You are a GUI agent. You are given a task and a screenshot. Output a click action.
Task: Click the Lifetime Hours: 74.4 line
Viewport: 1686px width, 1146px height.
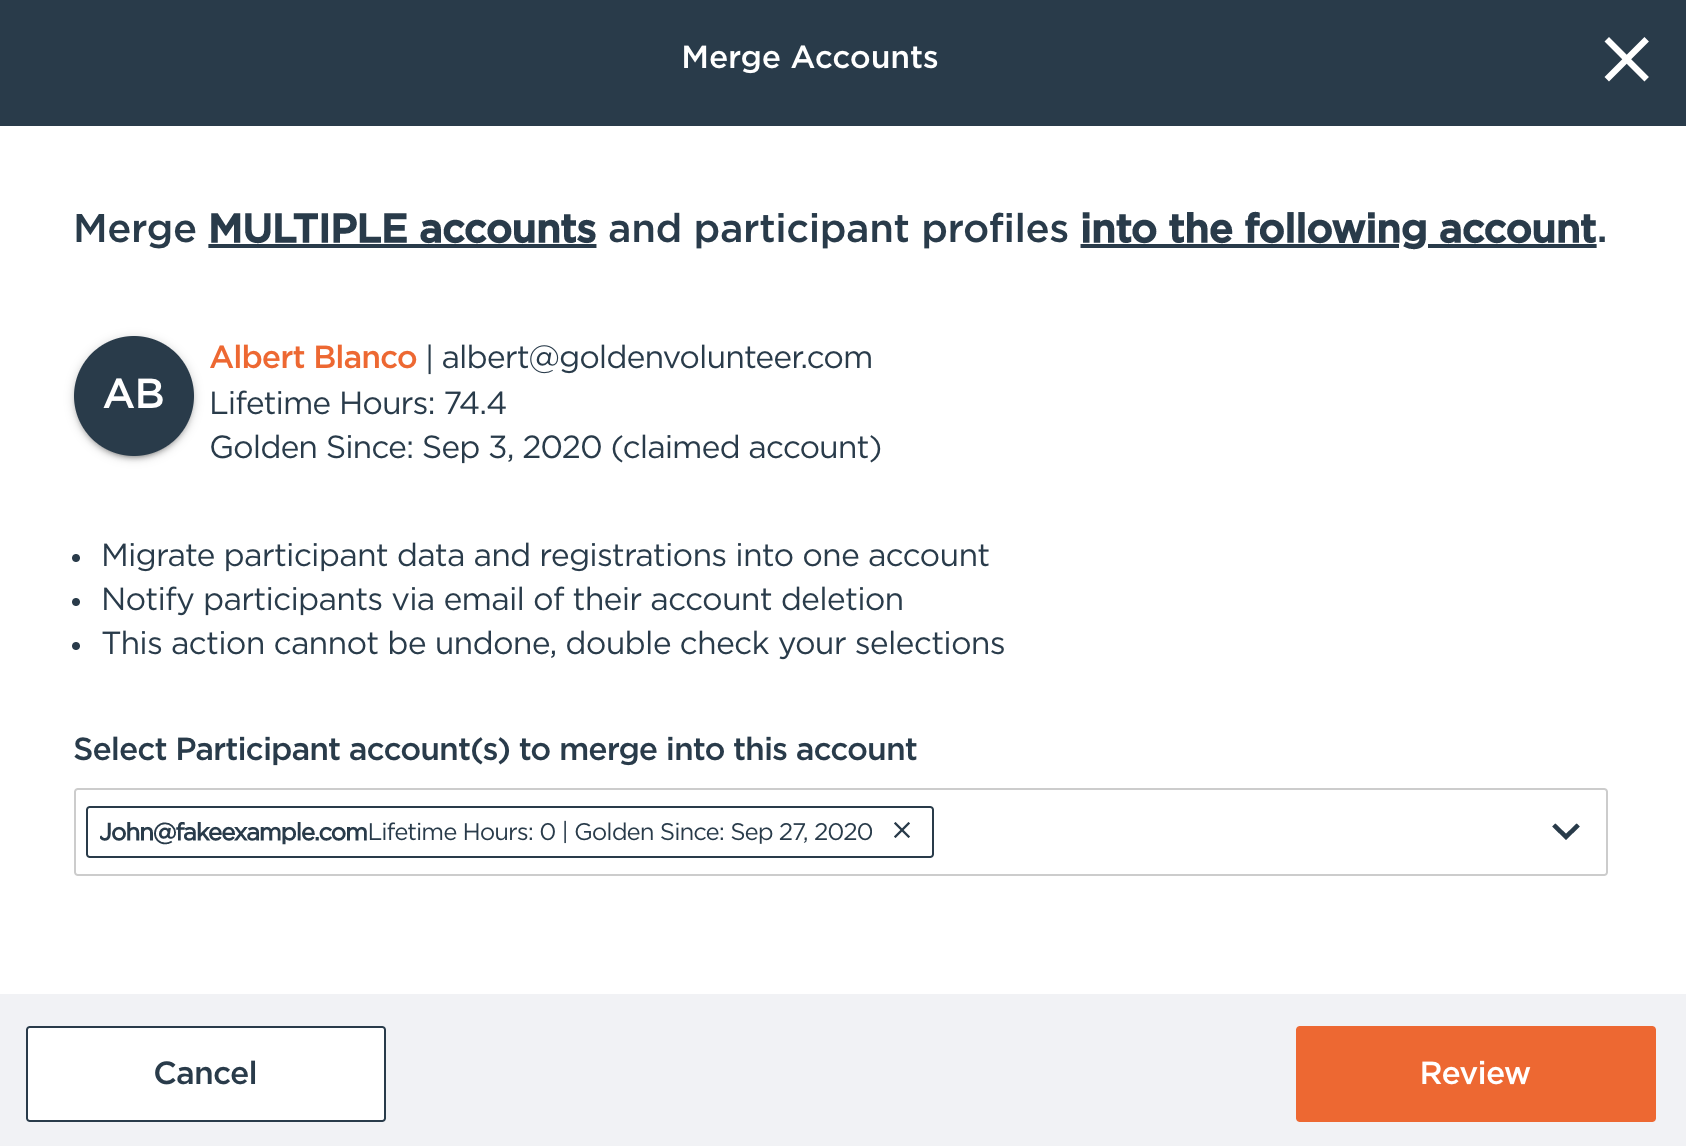pos(358,403)
